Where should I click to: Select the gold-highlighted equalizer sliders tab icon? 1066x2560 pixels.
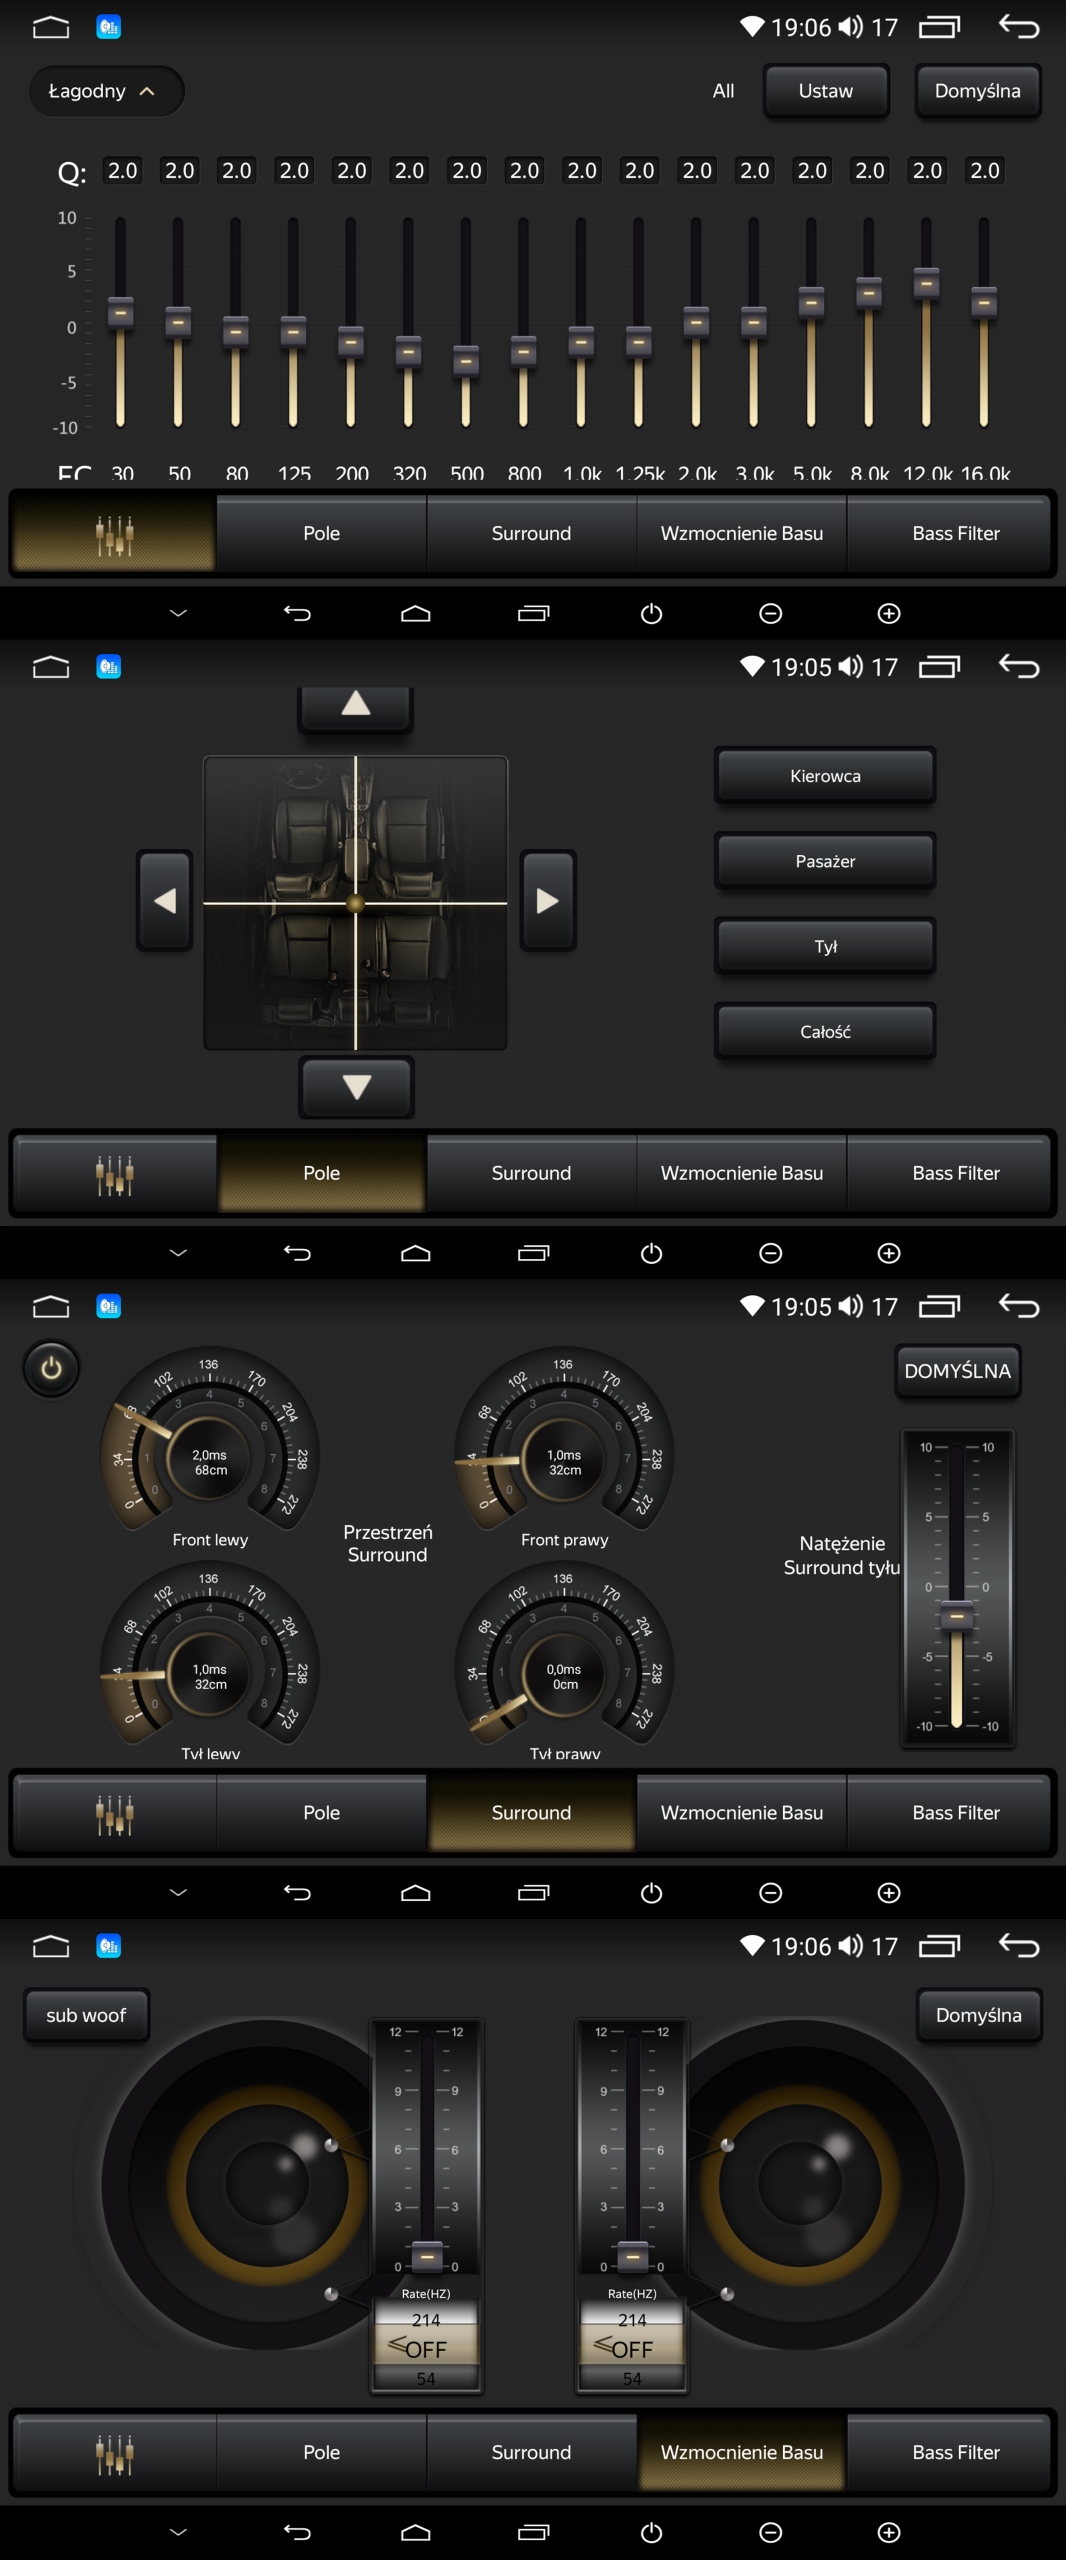[x=115, y=534]
